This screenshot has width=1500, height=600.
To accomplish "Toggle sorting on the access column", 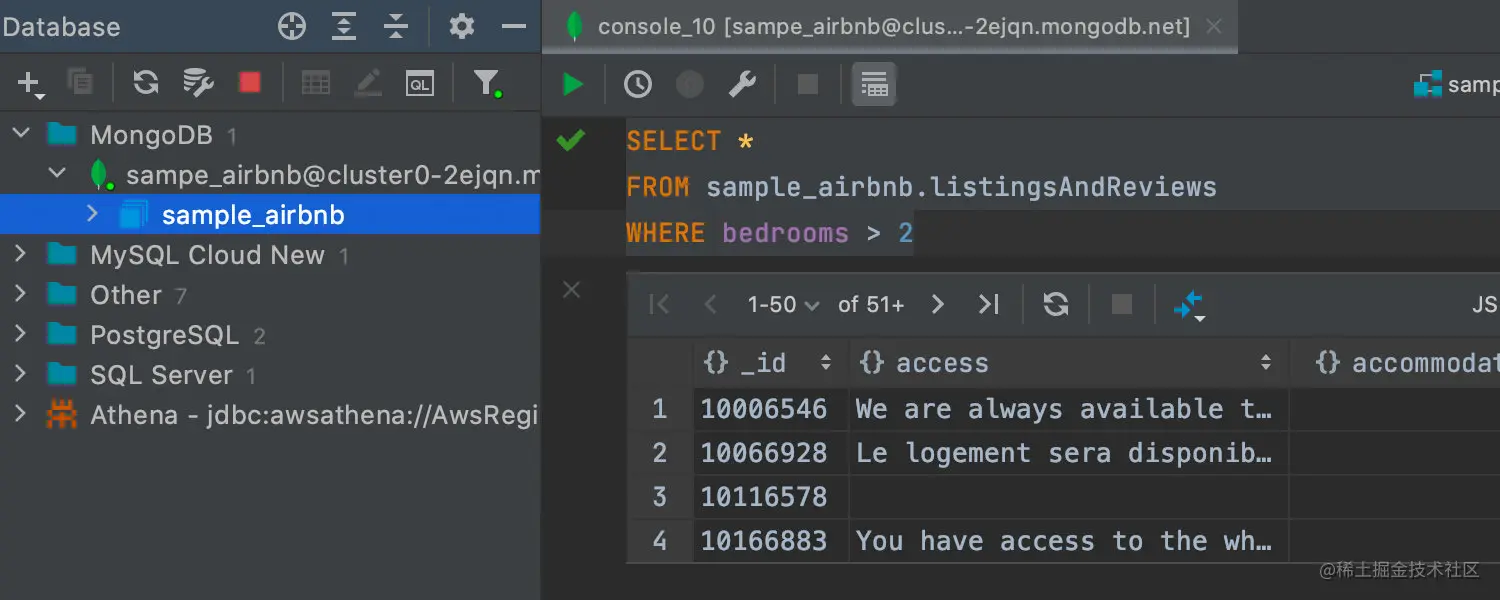I will pyautogui.click(x=1266, y=362).
